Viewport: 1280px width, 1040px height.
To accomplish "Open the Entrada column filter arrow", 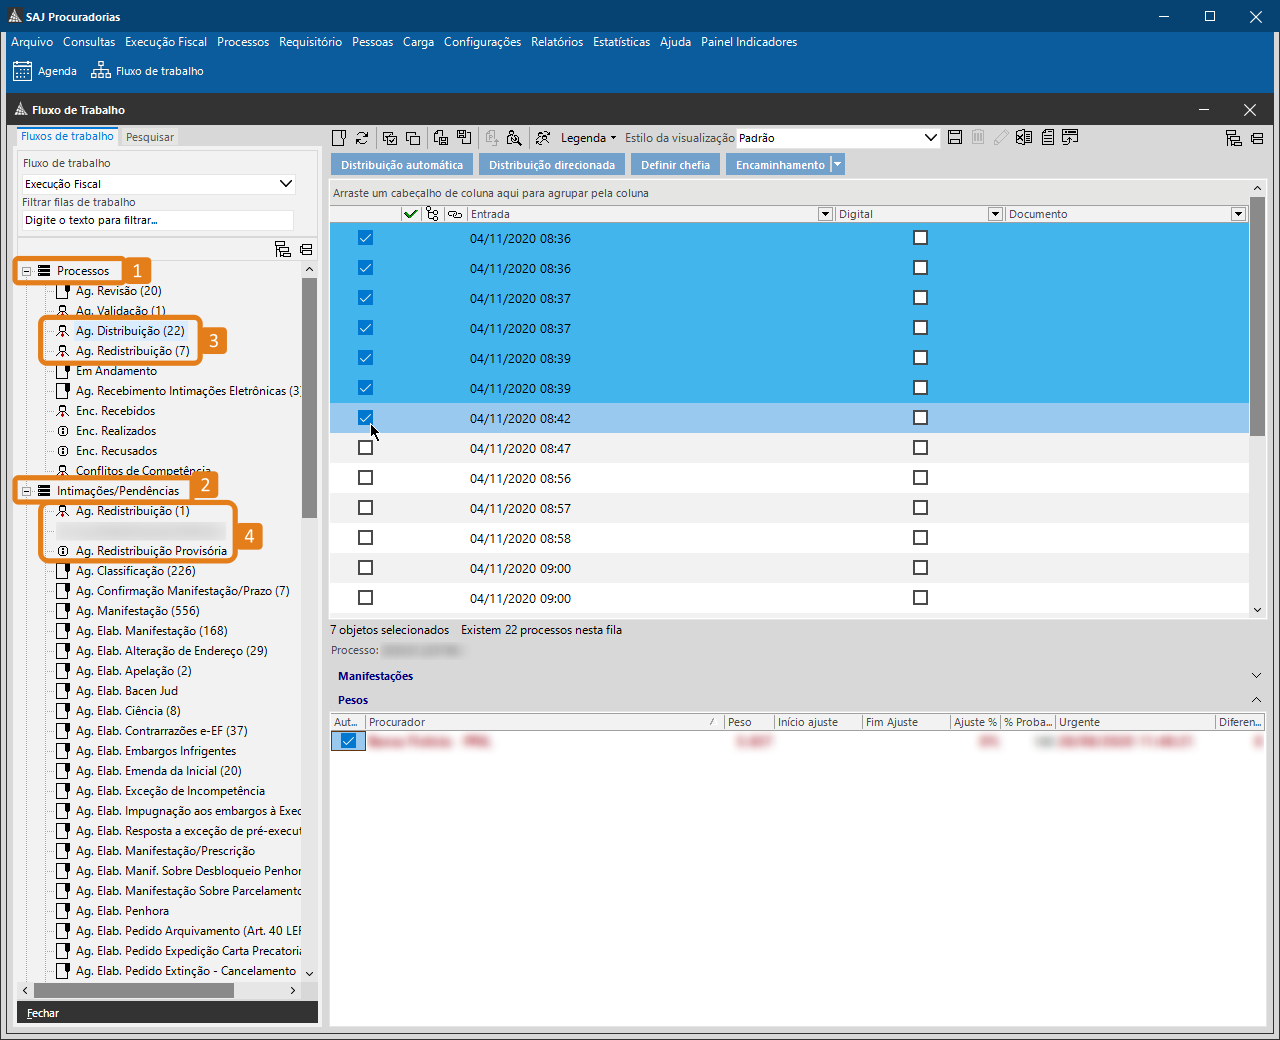I will 825,214.
